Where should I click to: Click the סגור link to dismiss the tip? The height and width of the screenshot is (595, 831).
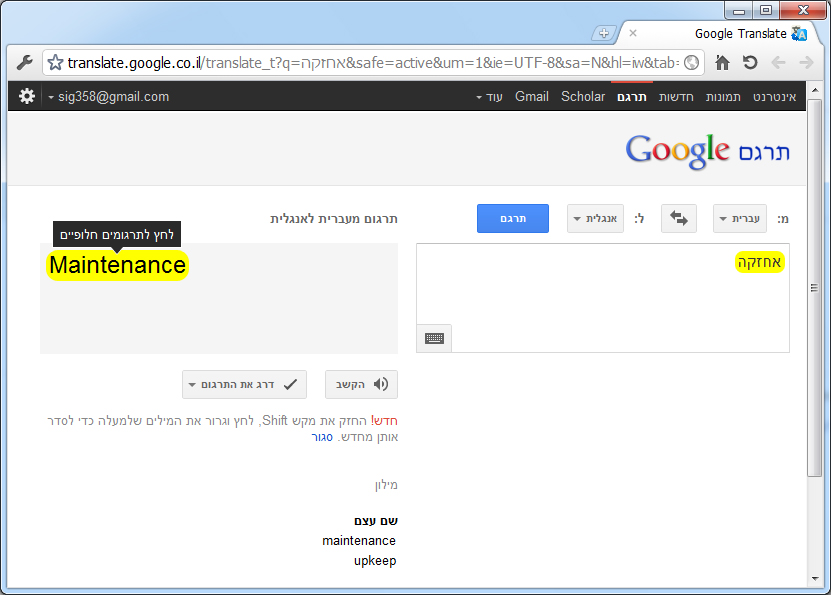pyautogui.click(x=322, y=437)
